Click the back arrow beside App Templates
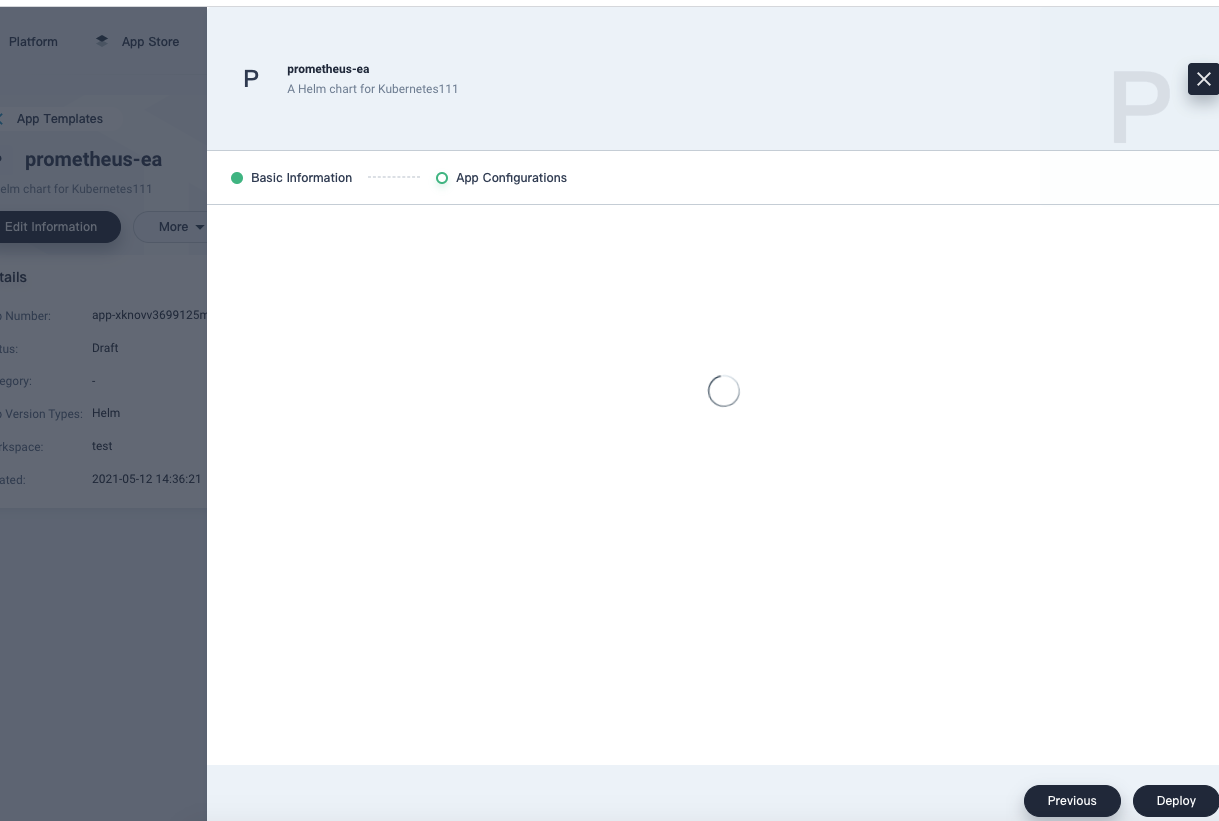Image resolution: width=1219 pixels, height=821 pixels. tap(3, 118)
